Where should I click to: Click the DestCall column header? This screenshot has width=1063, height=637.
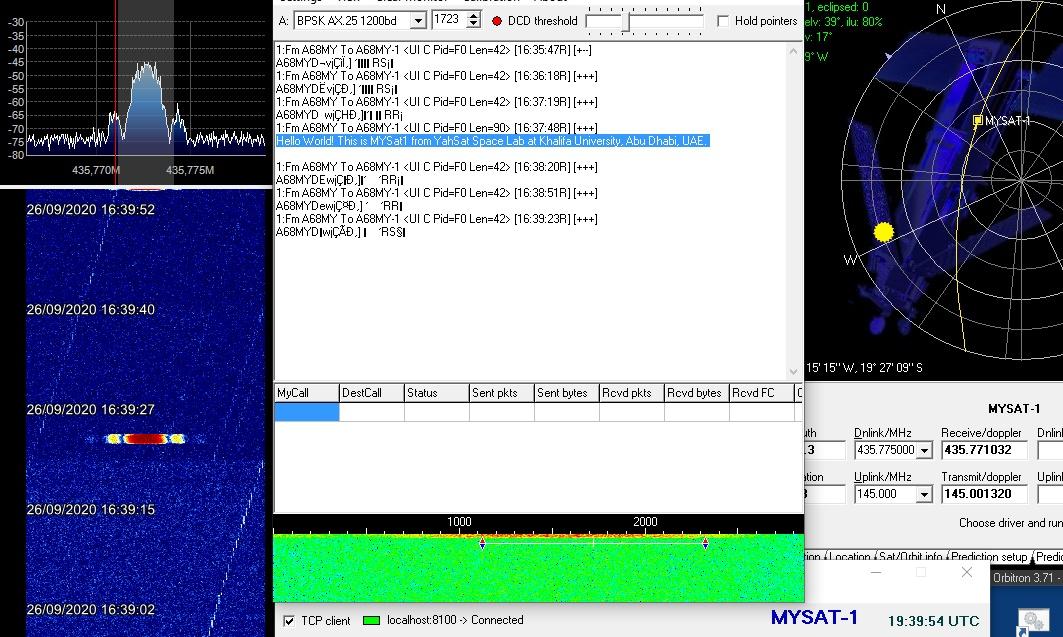tap(372, 393)
